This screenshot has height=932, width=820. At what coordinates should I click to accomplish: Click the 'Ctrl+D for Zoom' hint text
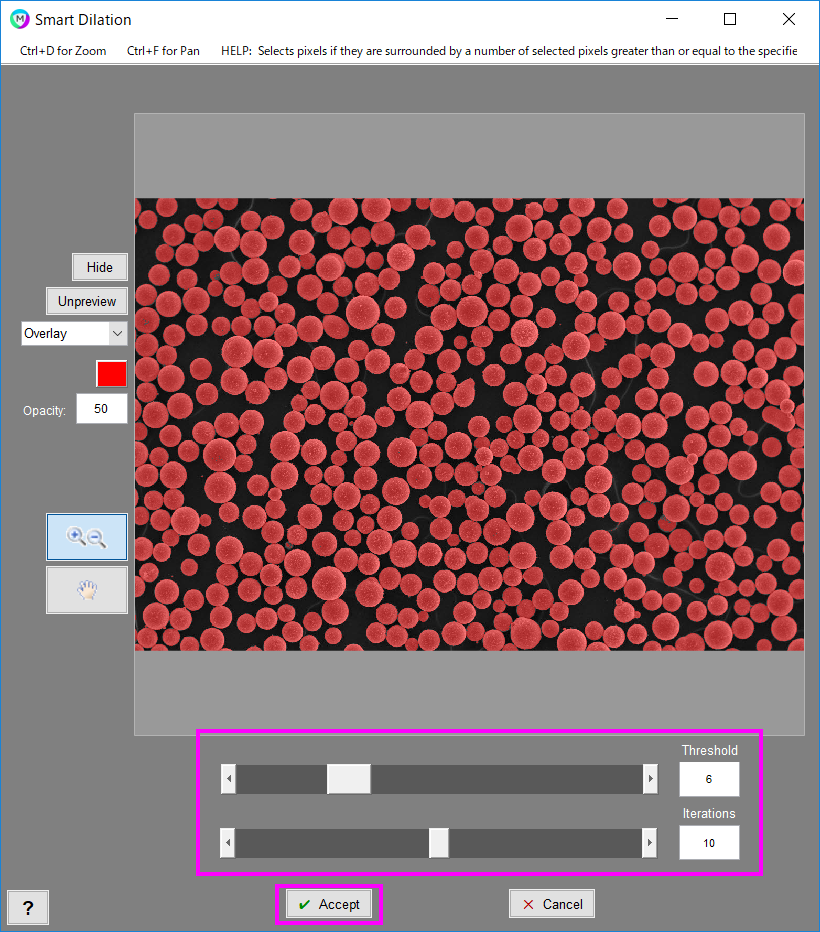click(63, 51)
